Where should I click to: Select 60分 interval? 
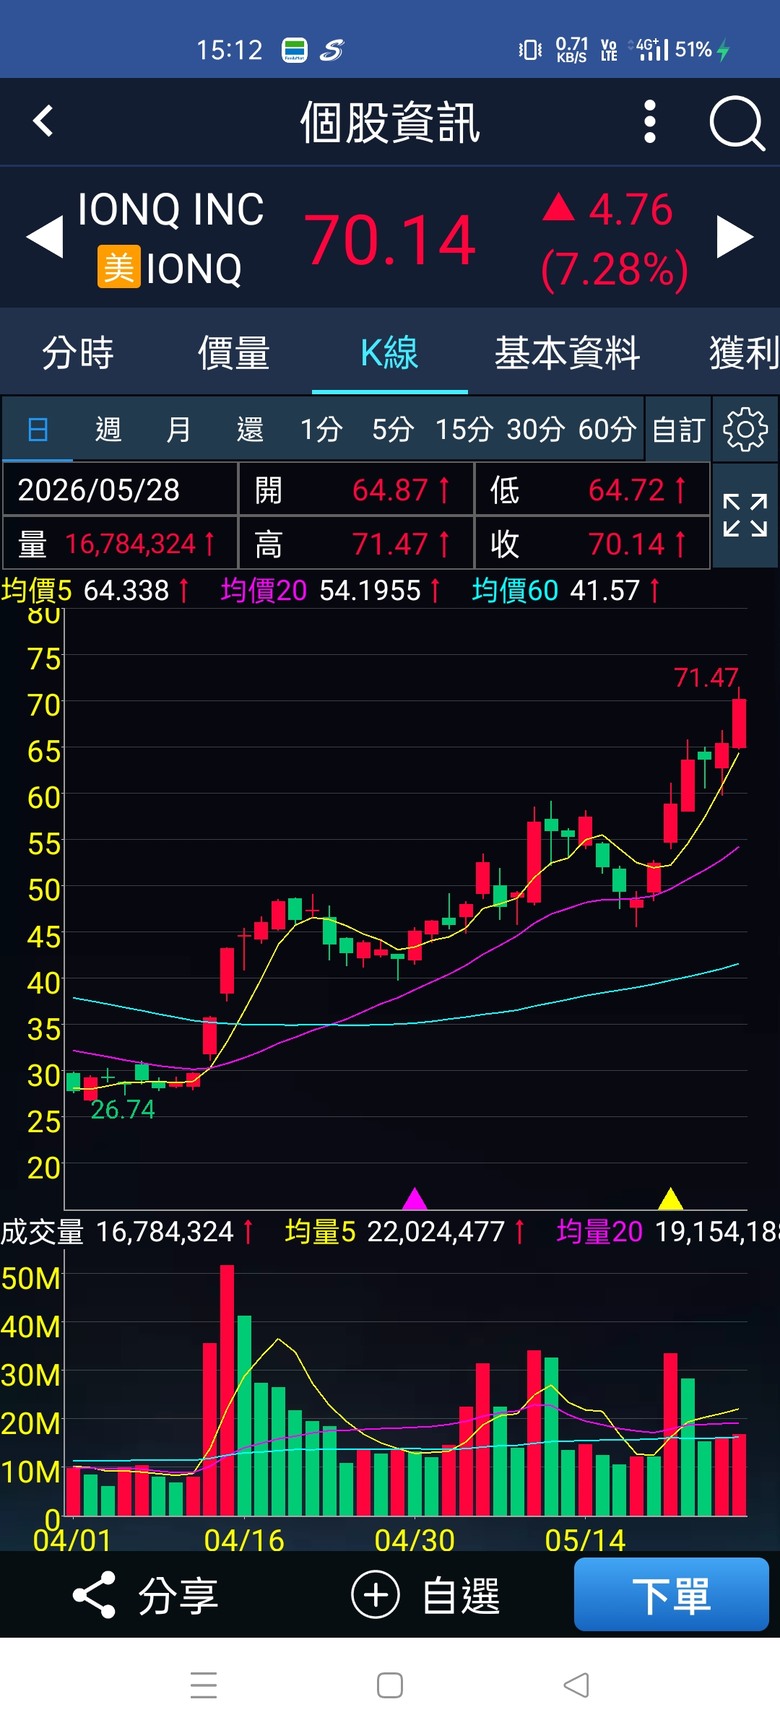(x=607, y=429)
